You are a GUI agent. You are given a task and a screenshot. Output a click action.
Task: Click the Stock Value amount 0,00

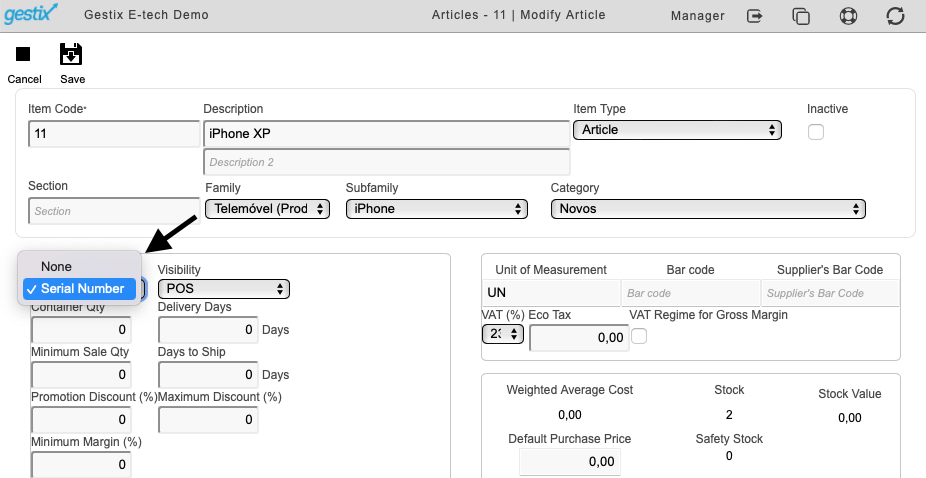click(849, 418)
